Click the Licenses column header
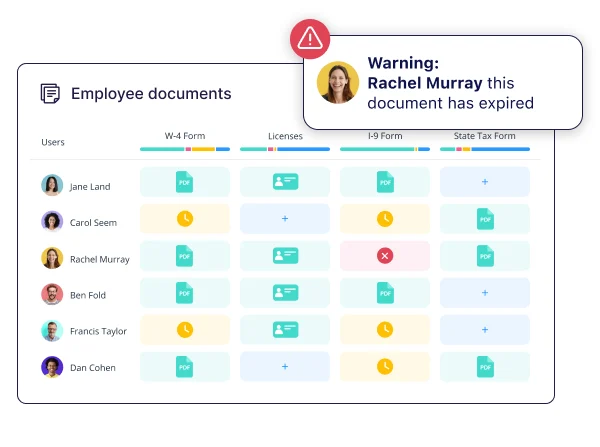600x447 pixels. [285, 136]
